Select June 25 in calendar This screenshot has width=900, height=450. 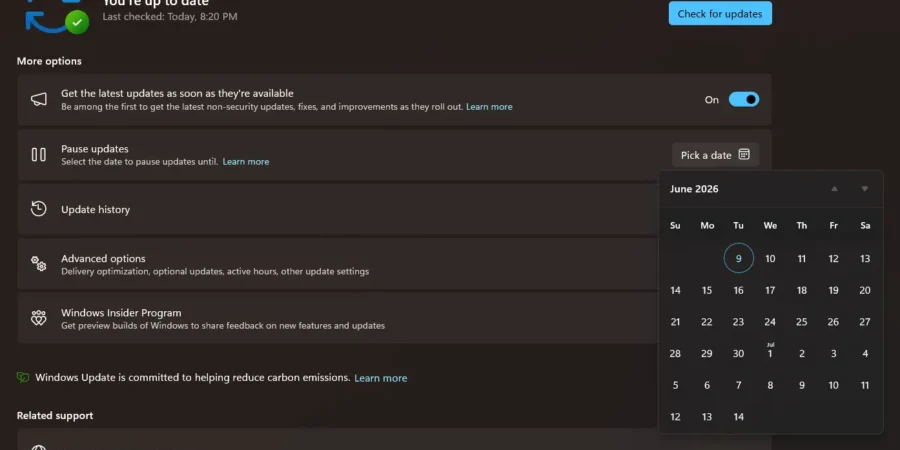(802, 322)
